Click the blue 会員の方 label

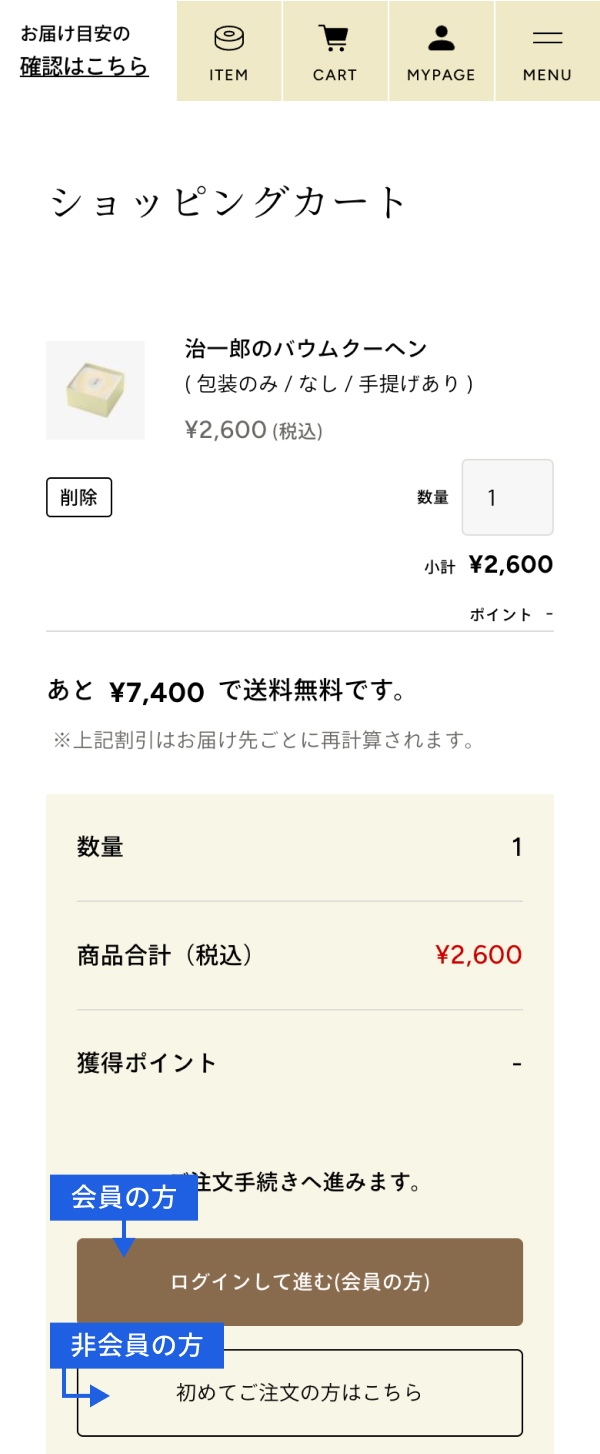124,1197
